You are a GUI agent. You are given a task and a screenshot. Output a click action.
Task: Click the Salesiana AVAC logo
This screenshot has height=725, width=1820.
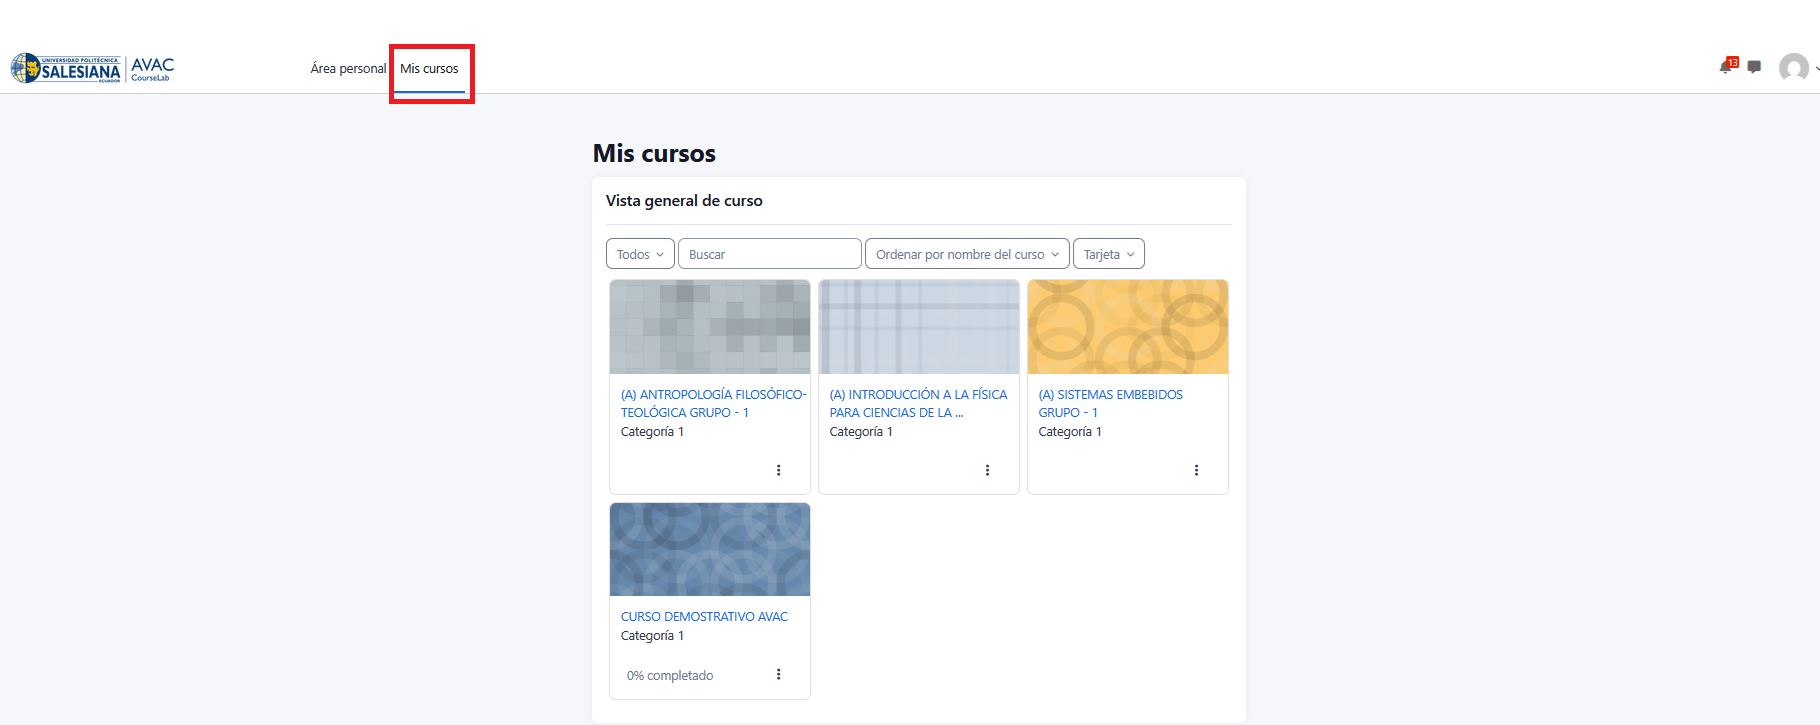(92, 68)
